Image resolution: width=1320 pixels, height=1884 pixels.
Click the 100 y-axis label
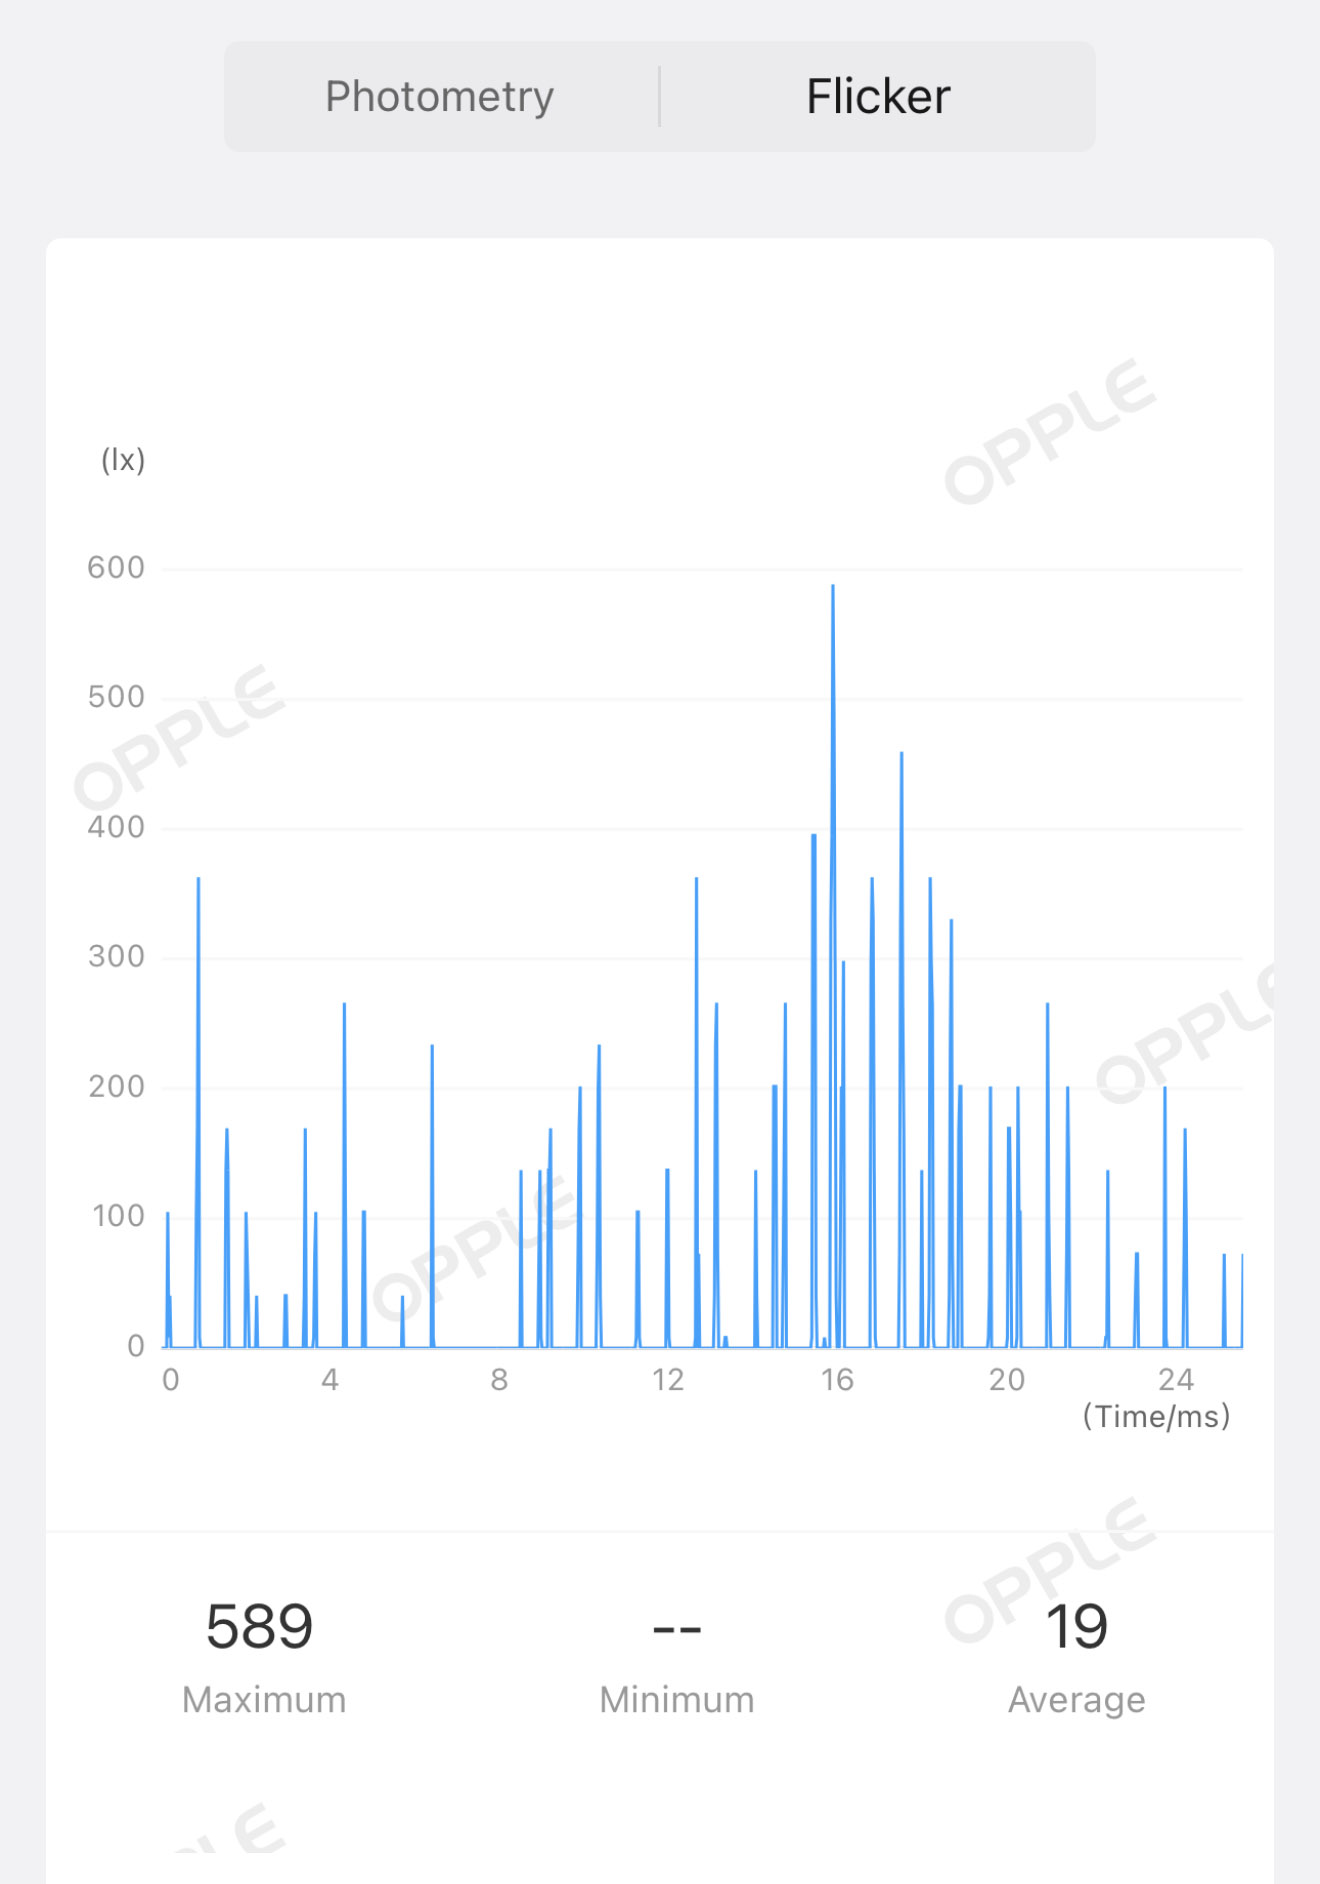[x=118, y=1216]
